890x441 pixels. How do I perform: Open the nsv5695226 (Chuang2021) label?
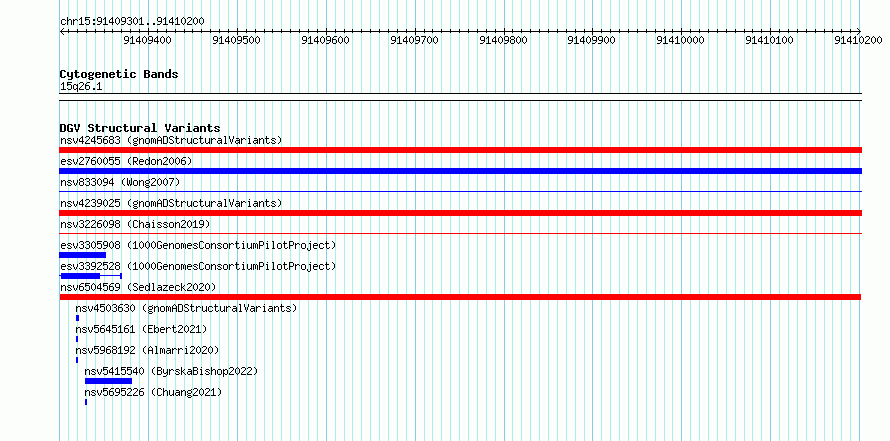point(153,392)
